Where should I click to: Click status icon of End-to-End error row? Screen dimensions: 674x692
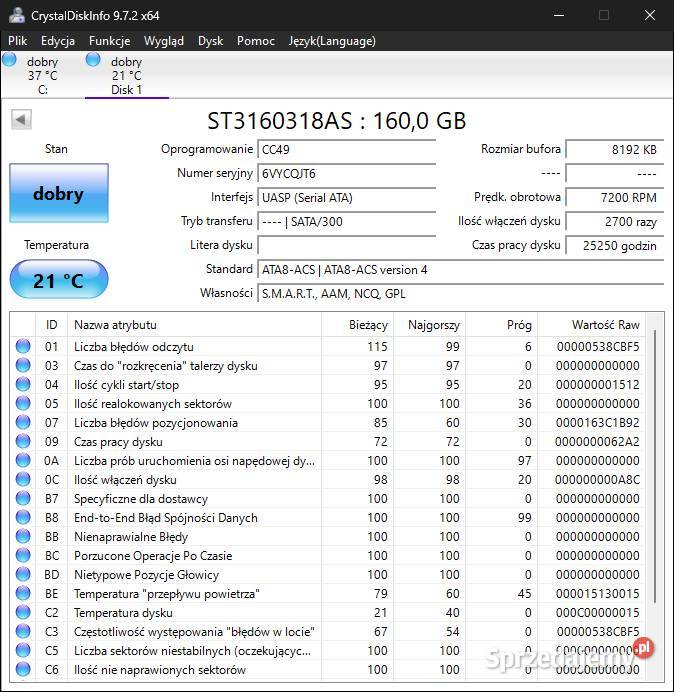tap(23, 518)
